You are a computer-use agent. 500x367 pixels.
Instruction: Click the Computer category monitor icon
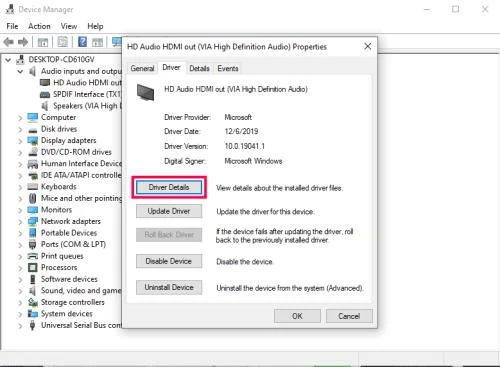pyautogui.click(x=33, y=117)
